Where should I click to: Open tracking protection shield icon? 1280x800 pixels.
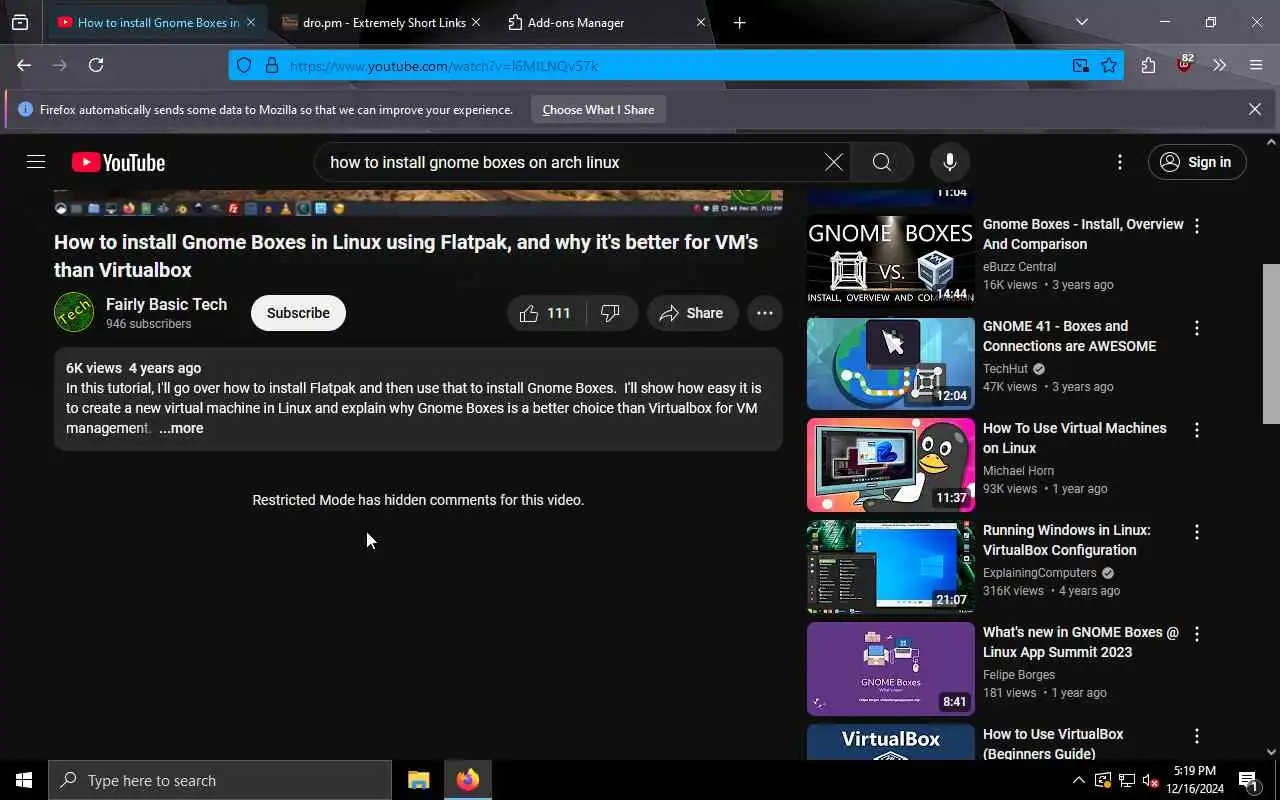click(x=244, y=66)
